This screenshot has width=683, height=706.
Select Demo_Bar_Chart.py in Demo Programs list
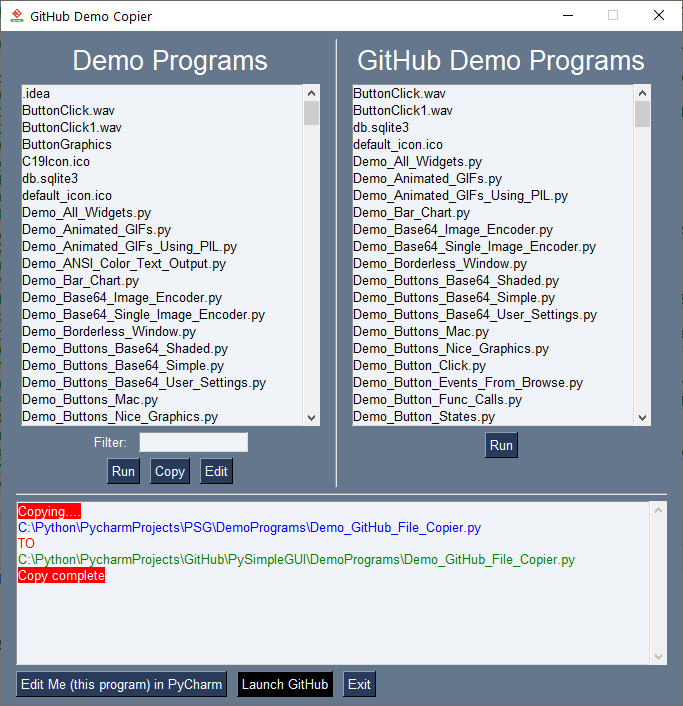pyautogui.click(x=163, y=281)
